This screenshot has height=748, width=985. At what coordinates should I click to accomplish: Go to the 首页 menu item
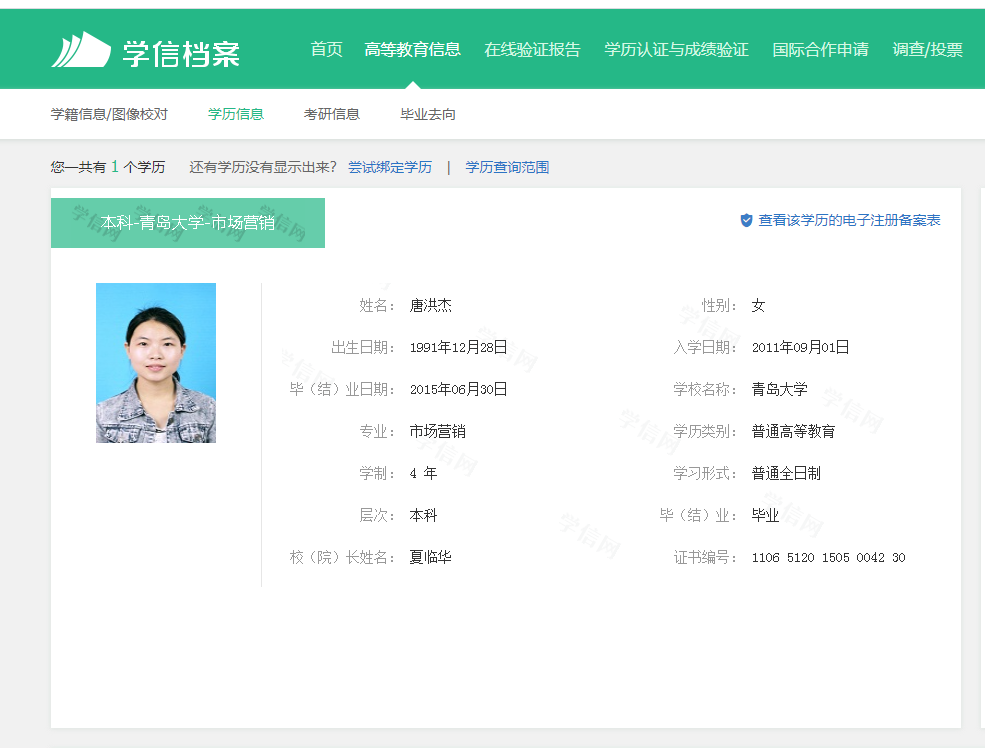point(326,49)
